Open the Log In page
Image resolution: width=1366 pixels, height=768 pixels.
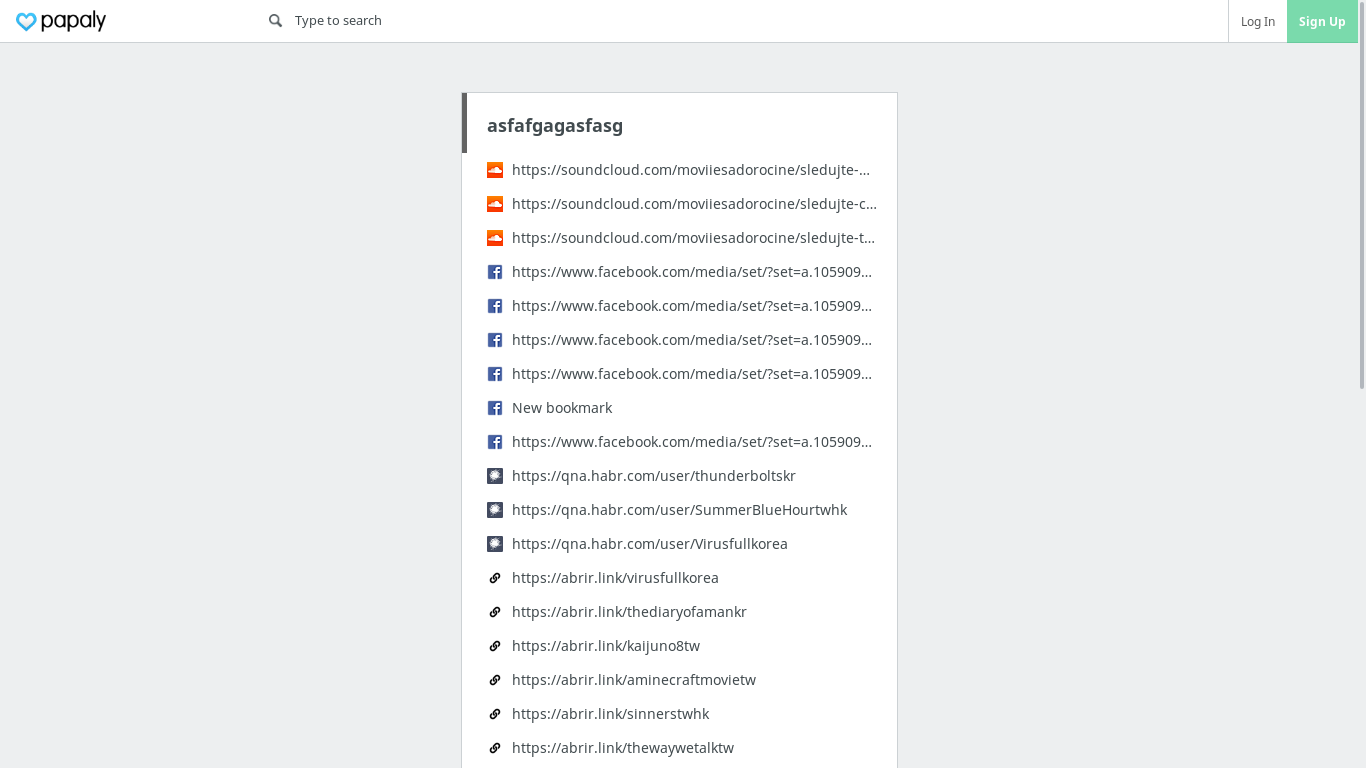pos(1257,21)
